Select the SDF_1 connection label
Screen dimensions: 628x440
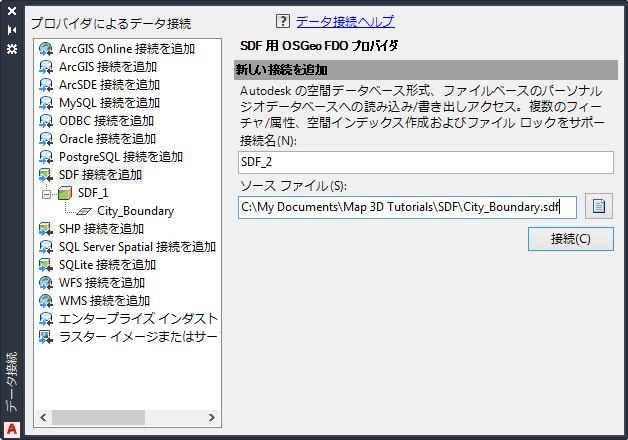93,193
